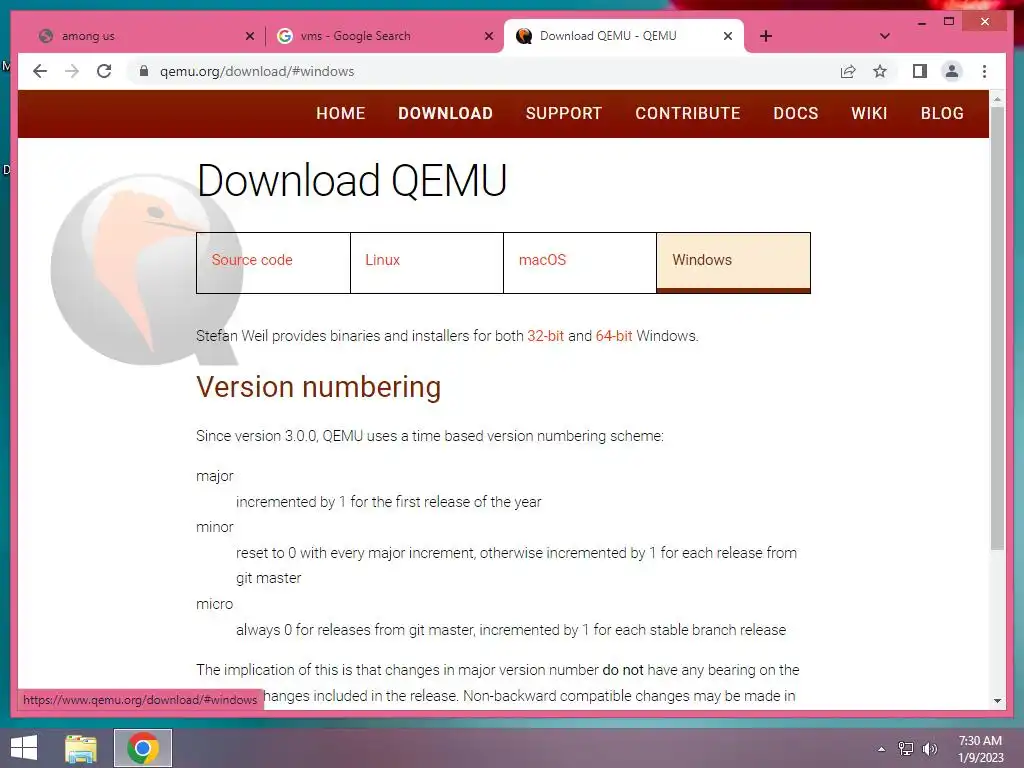Image resolution: width=1024 pixels, height=768 pixels.
Task: Click the 'Version numbering' heading
Action: pos(319,387)
